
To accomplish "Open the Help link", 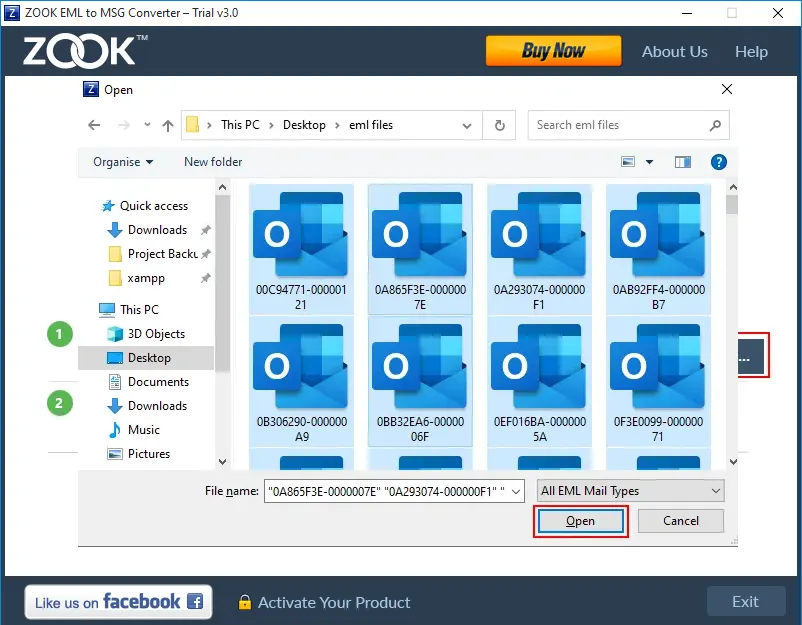I will pos(751,52).
